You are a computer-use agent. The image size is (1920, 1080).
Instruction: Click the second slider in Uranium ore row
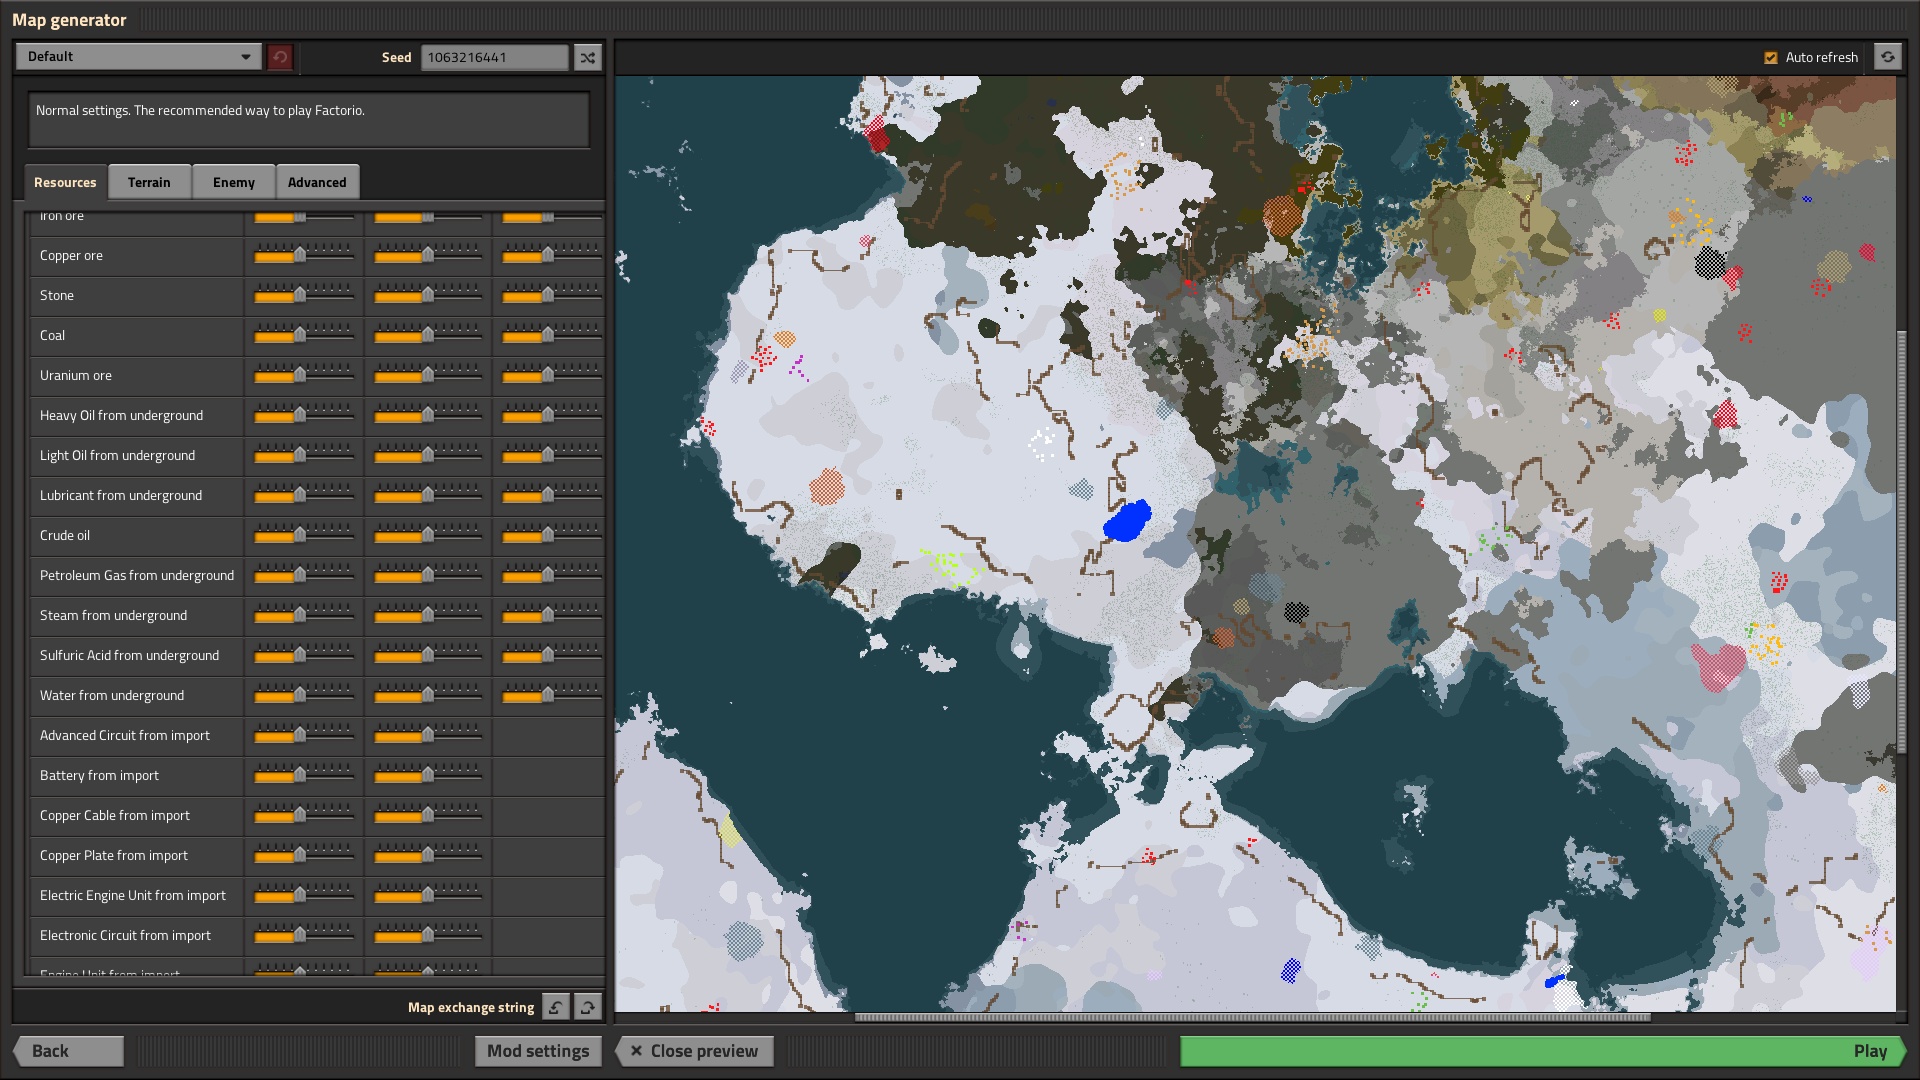click(x=427, y=376)
